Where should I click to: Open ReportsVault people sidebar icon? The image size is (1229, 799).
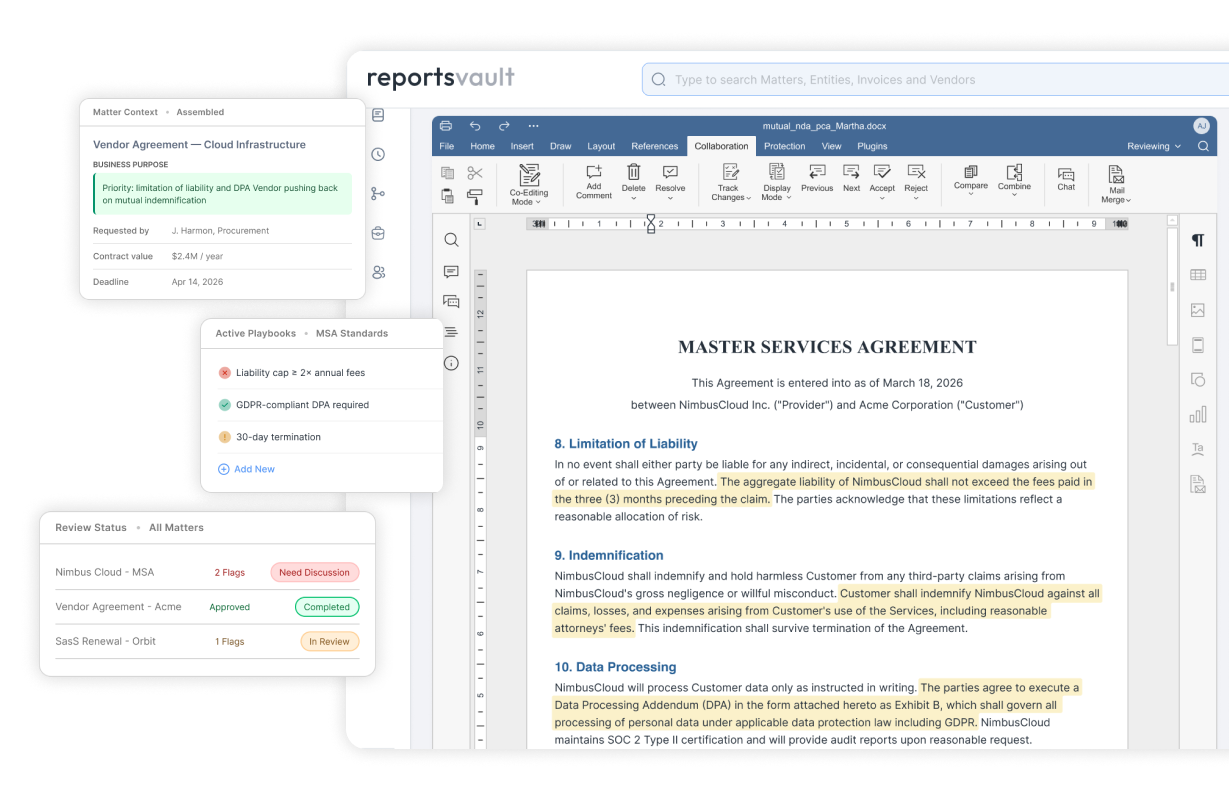[378, 272]
